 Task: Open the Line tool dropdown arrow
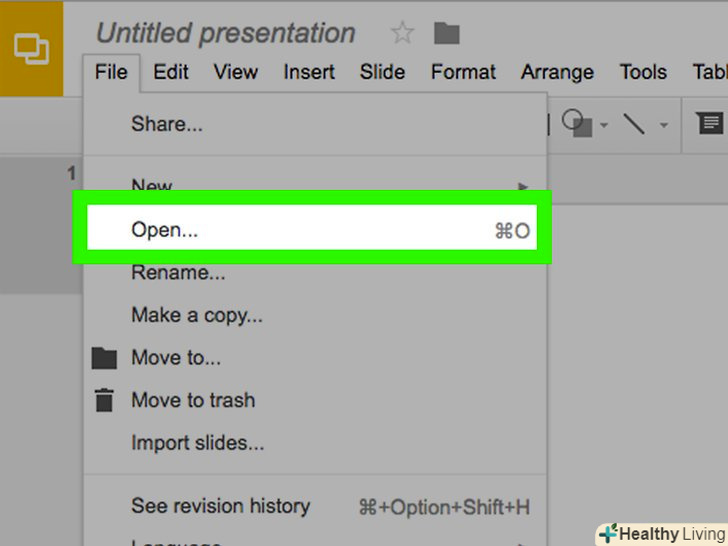[x=663, y=126]
